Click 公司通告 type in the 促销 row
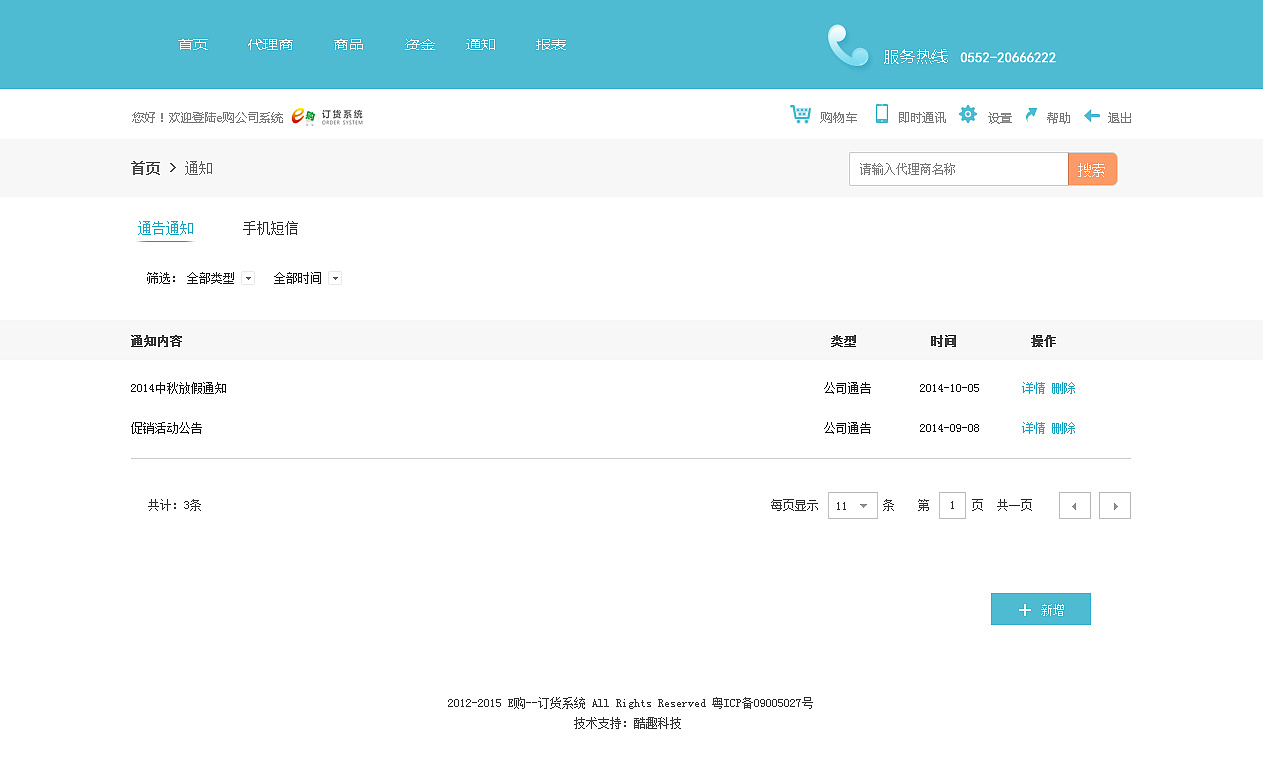The height and width of the screenshot is (771, 1263). (847, 428)
